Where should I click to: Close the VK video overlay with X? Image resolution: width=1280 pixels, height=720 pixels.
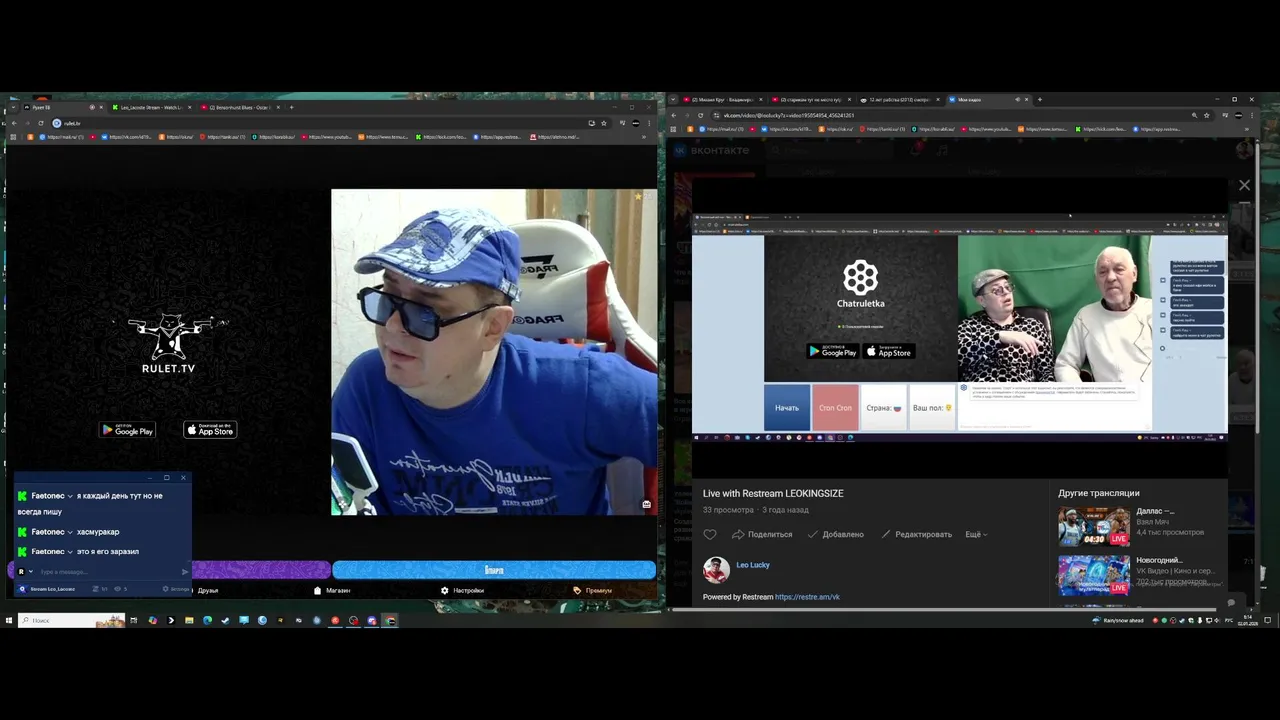[1244, 185]
